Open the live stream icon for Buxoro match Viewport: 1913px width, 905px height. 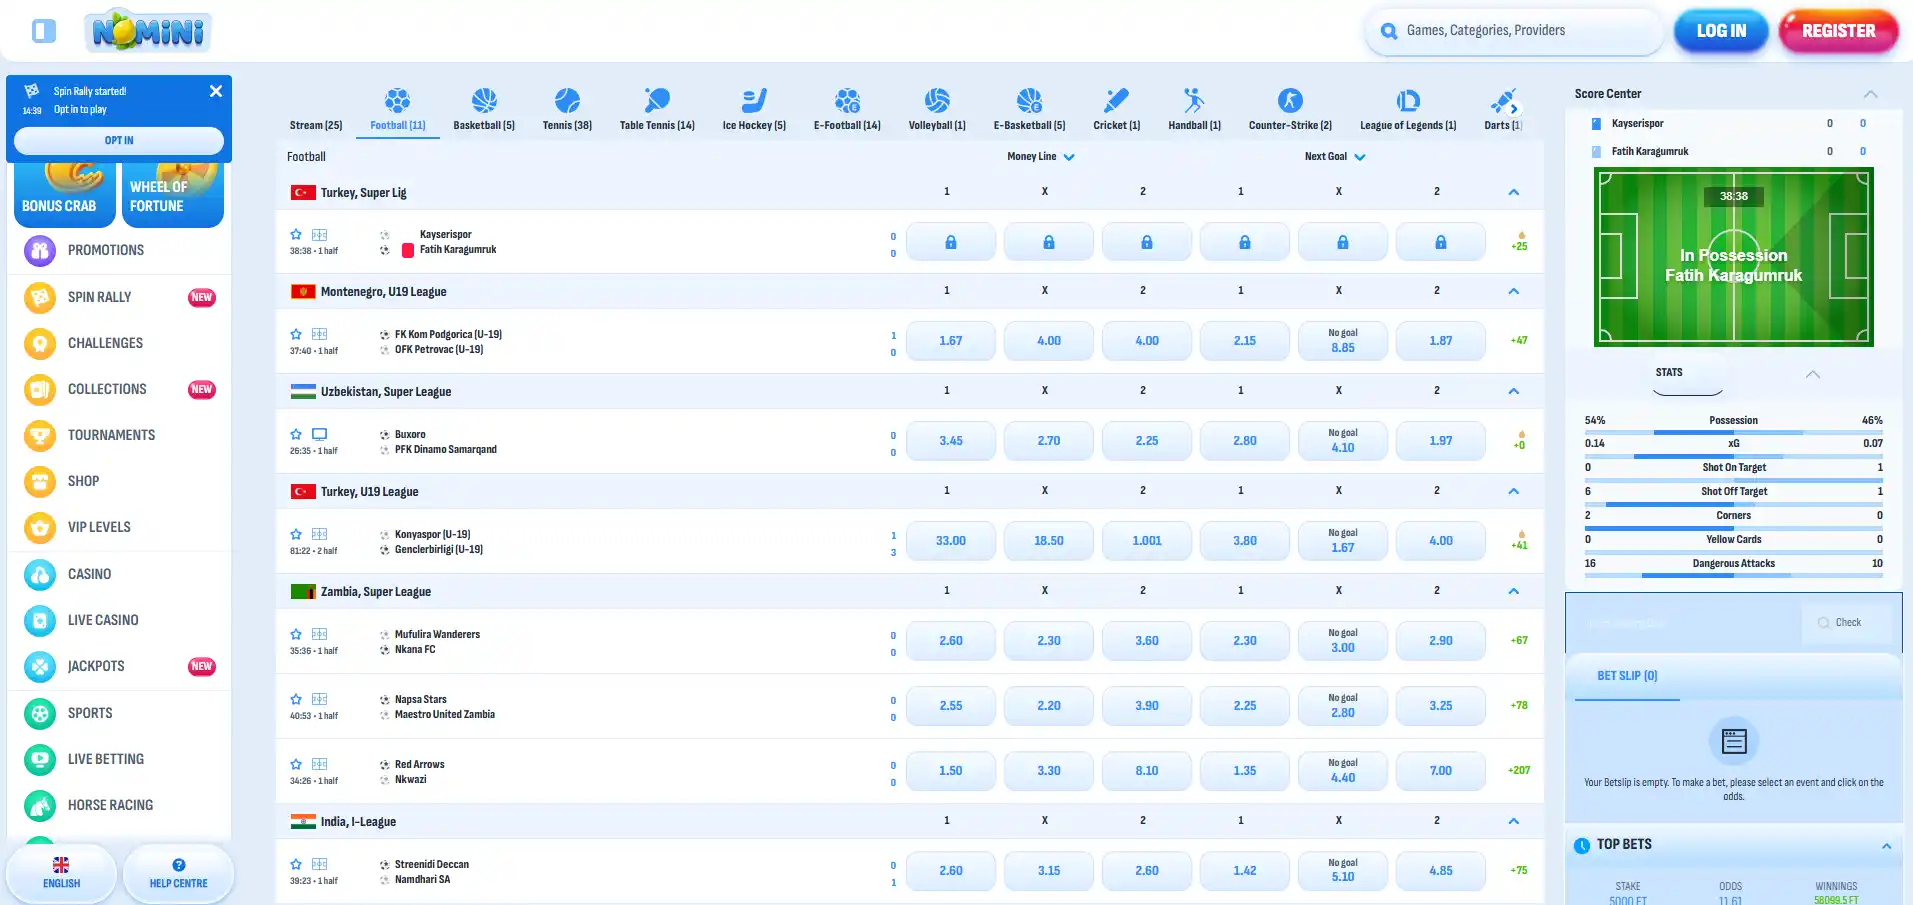point(319,435)
